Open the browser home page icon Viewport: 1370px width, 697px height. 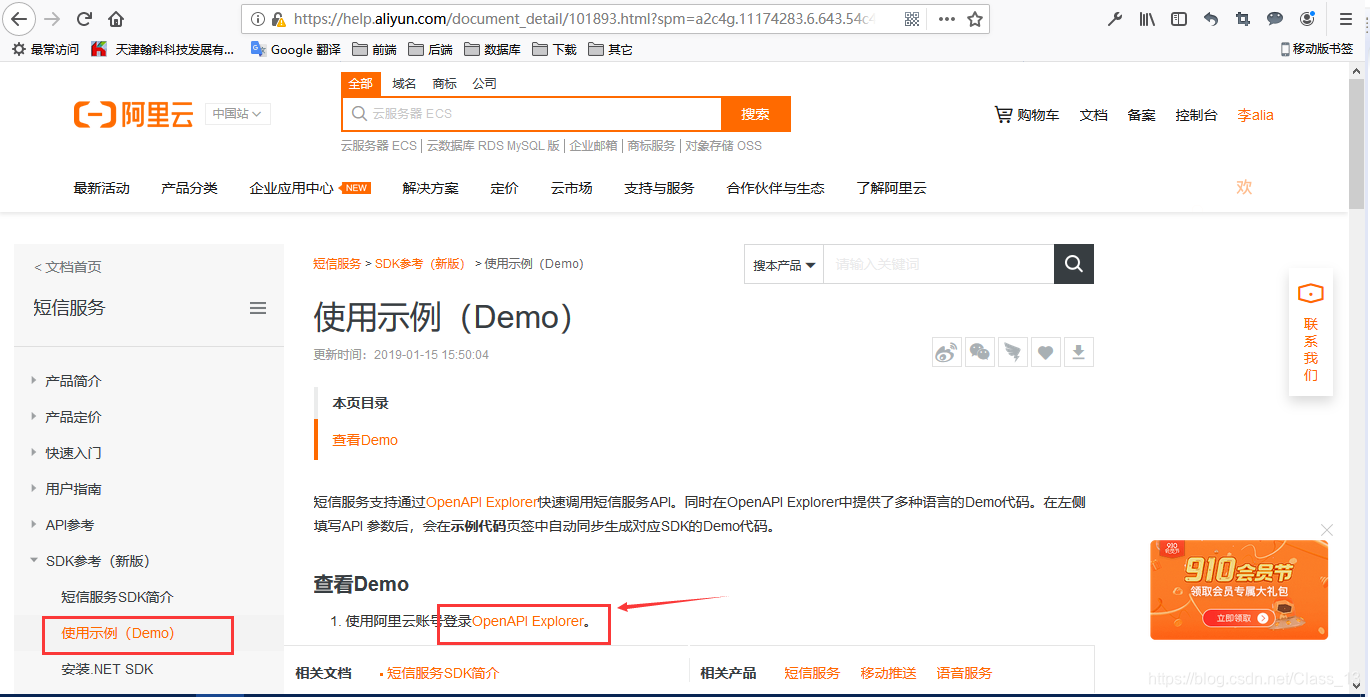116,19
